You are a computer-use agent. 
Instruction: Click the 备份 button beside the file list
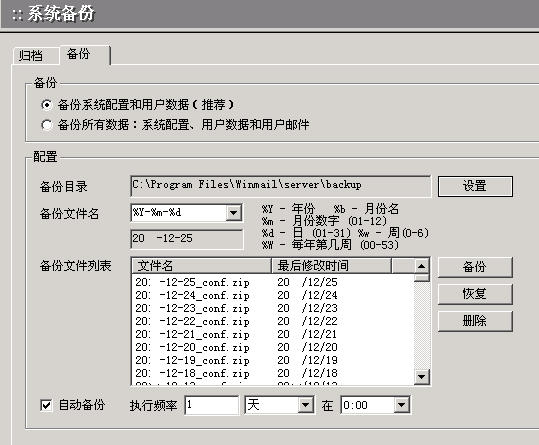pyautogui.click(x=475, y=267)
